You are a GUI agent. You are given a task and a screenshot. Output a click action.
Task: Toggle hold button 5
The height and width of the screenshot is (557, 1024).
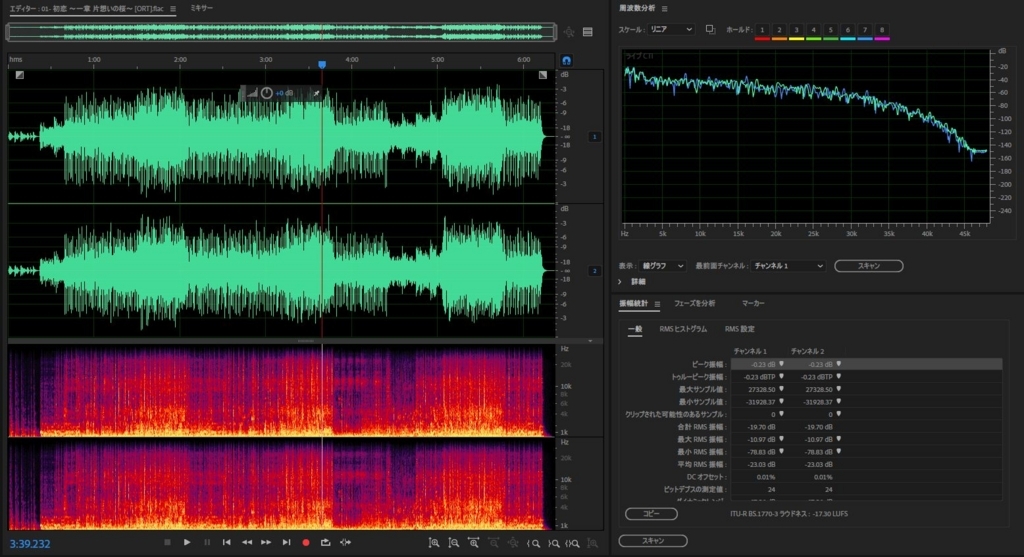831,30
